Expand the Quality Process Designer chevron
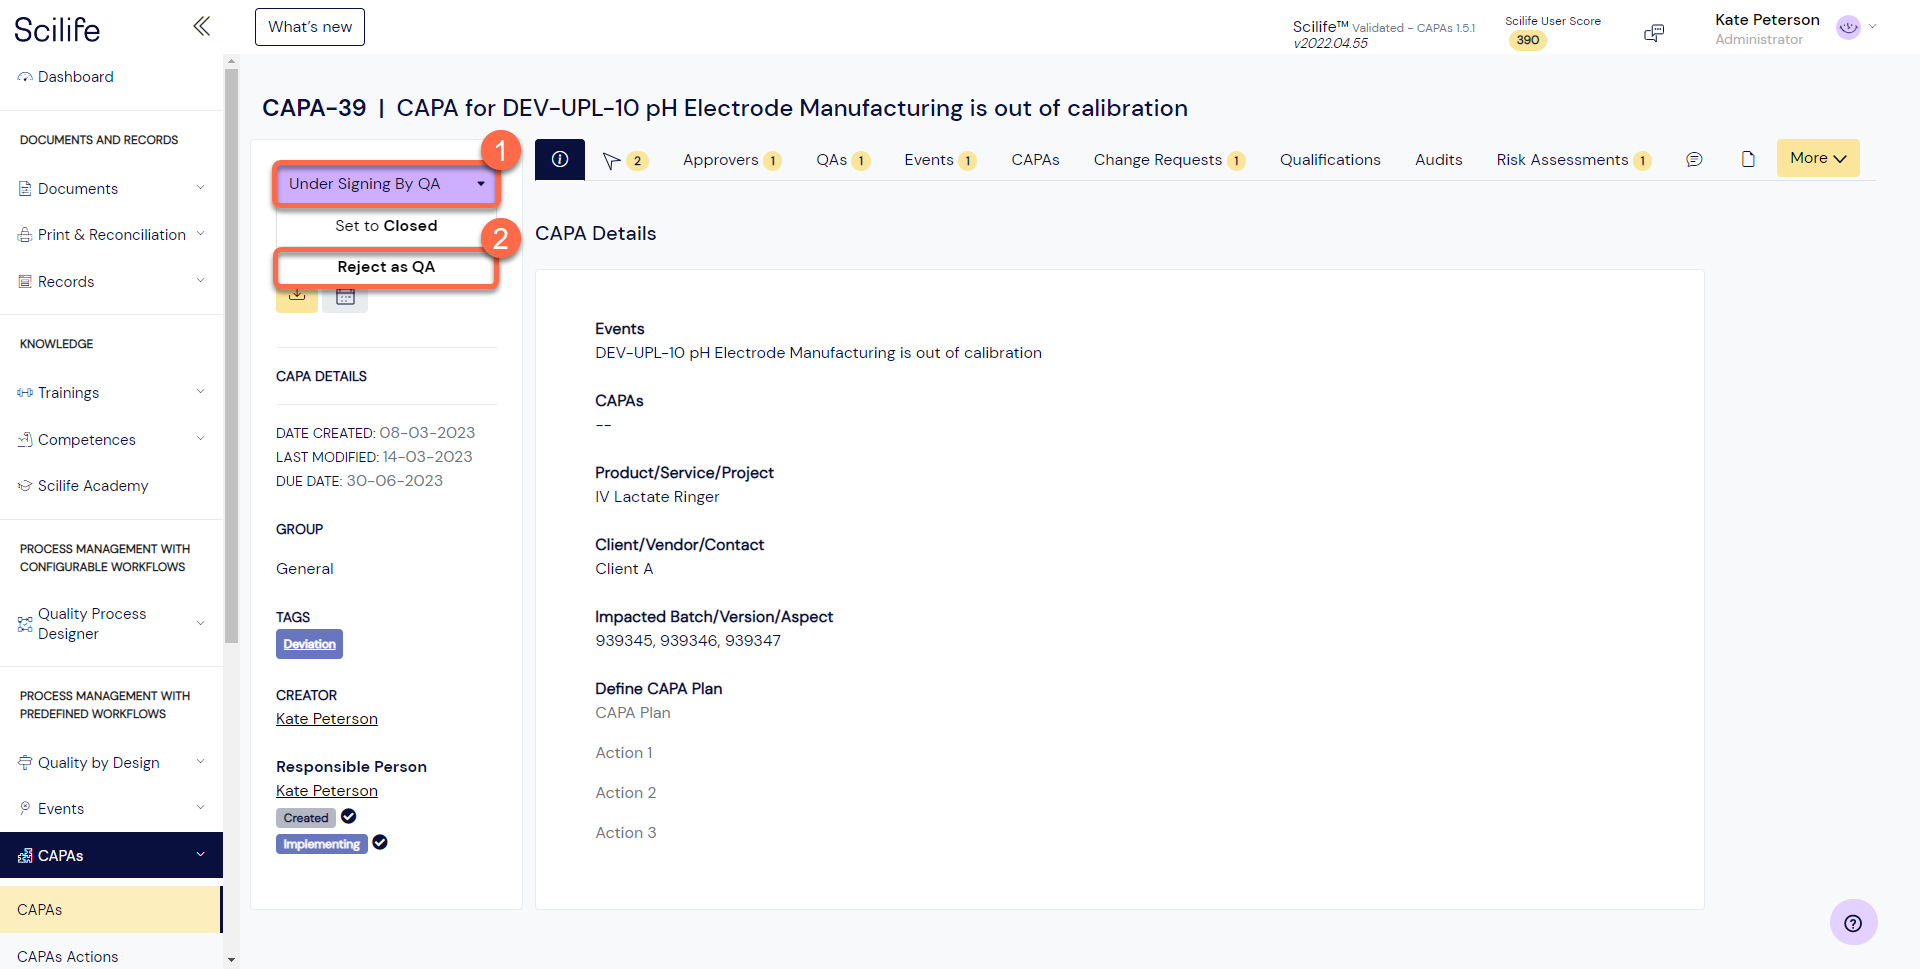This screenshot has width=1920, height=969. [200, 623]
